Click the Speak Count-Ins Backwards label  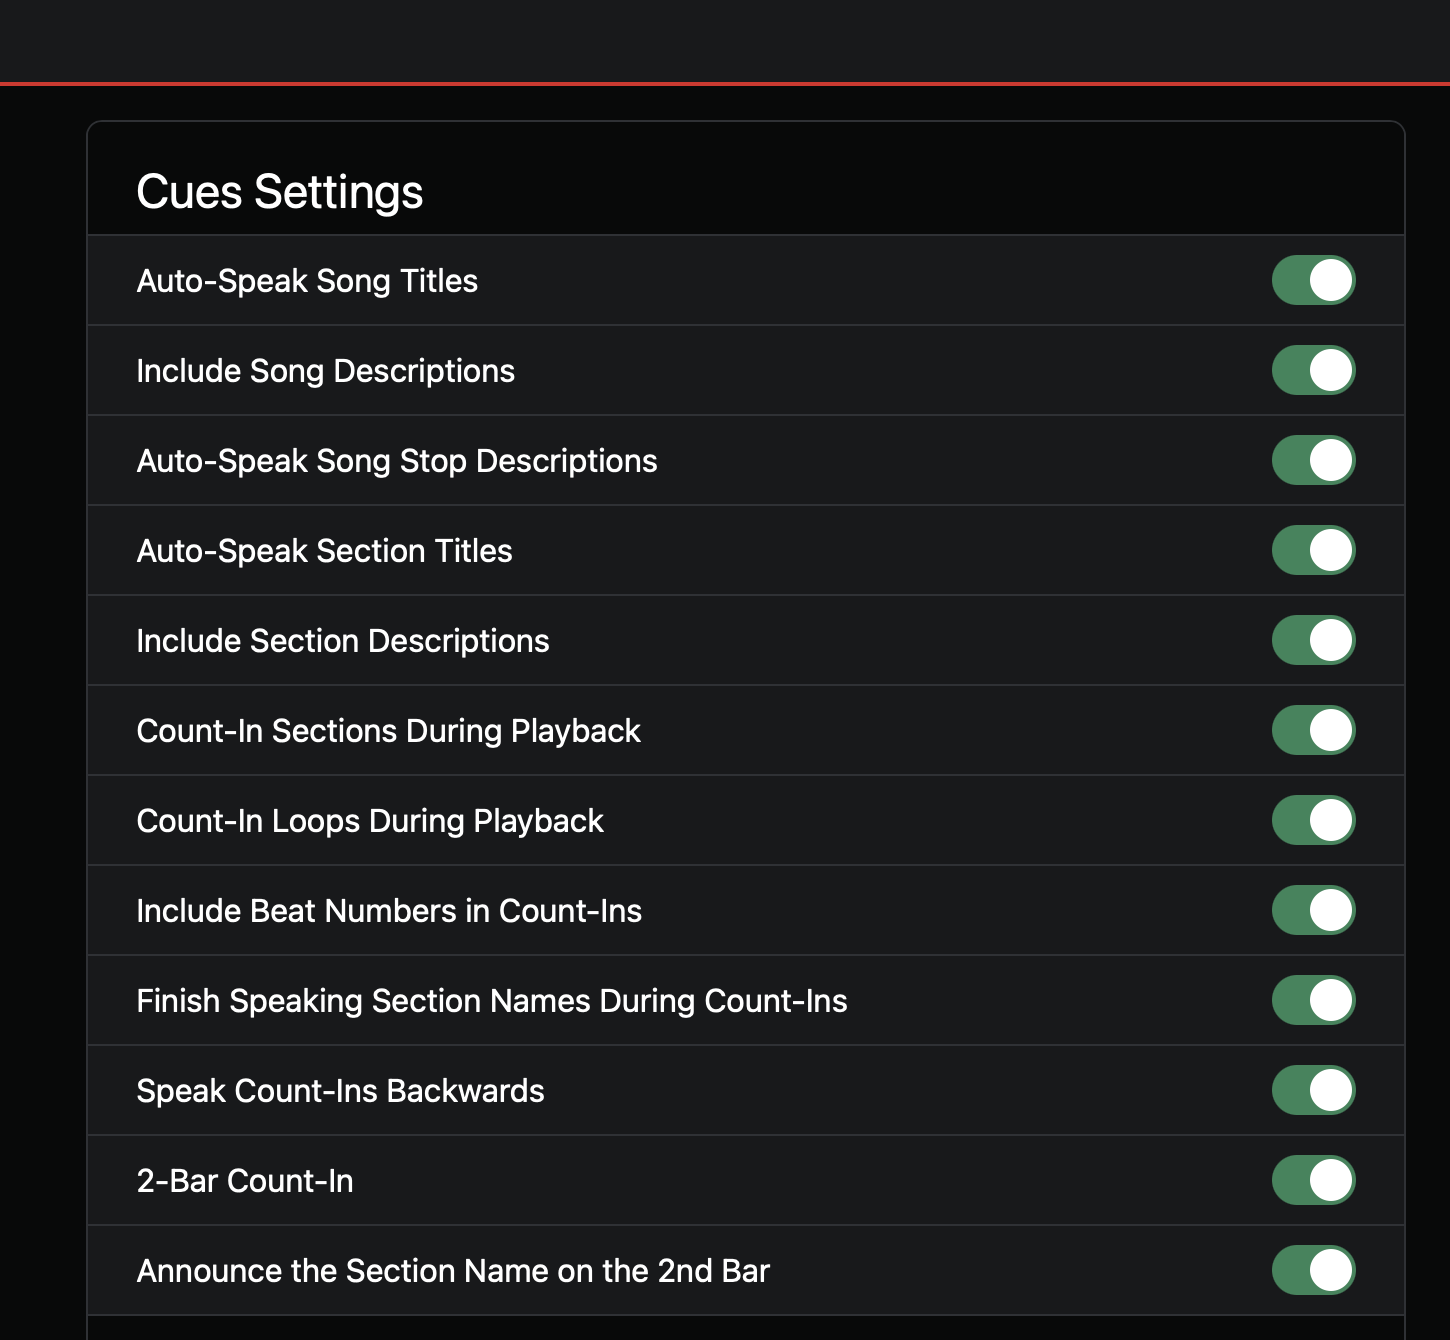[x=341, y=1091]
